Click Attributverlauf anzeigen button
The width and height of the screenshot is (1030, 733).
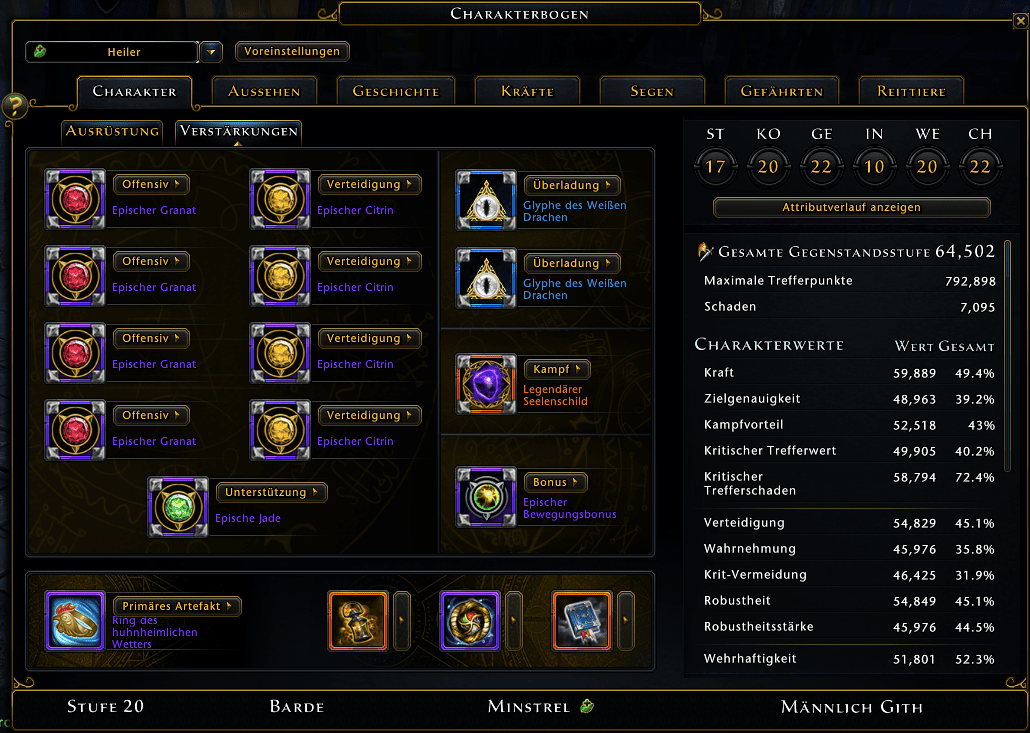851,208
